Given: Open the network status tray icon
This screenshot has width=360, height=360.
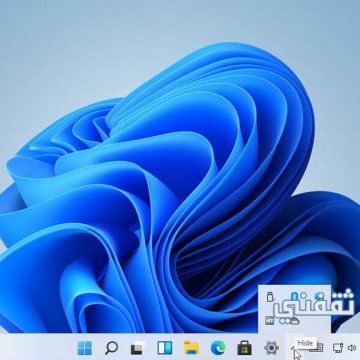Looking at the screenshot, I should pyautogui.click(x=338, y=348).
